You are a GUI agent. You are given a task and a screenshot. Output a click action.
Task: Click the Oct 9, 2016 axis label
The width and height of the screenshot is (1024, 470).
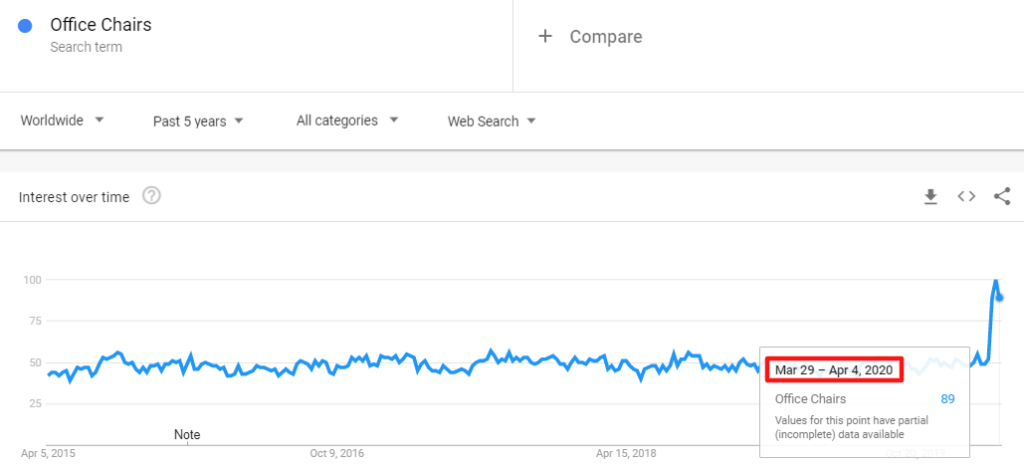pyautogui.click(x=337, y=453)
